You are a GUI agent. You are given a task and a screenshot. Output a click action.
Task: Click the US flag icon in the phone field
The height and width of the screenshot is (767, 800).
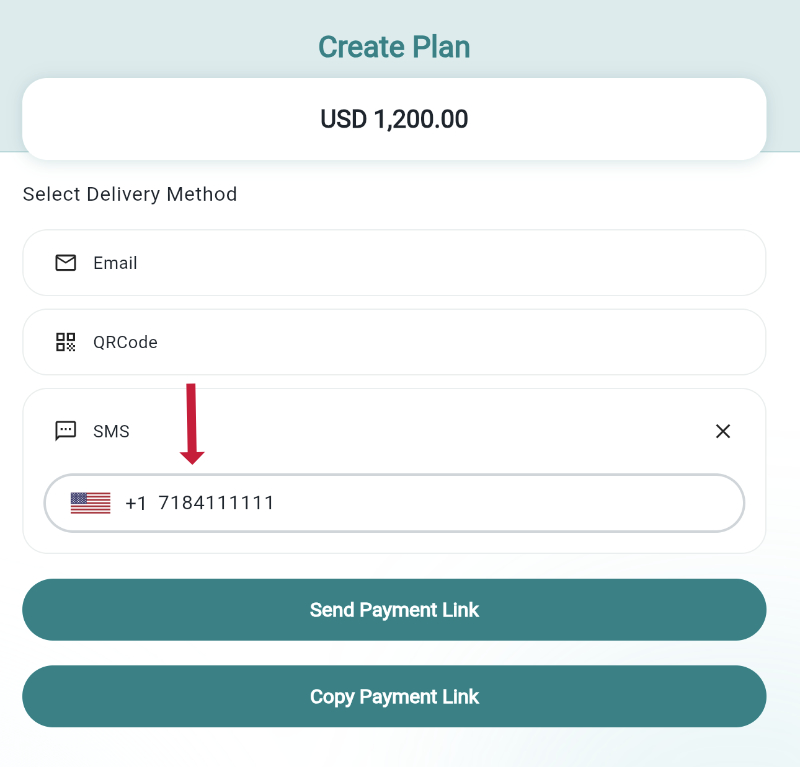[89, 503]
